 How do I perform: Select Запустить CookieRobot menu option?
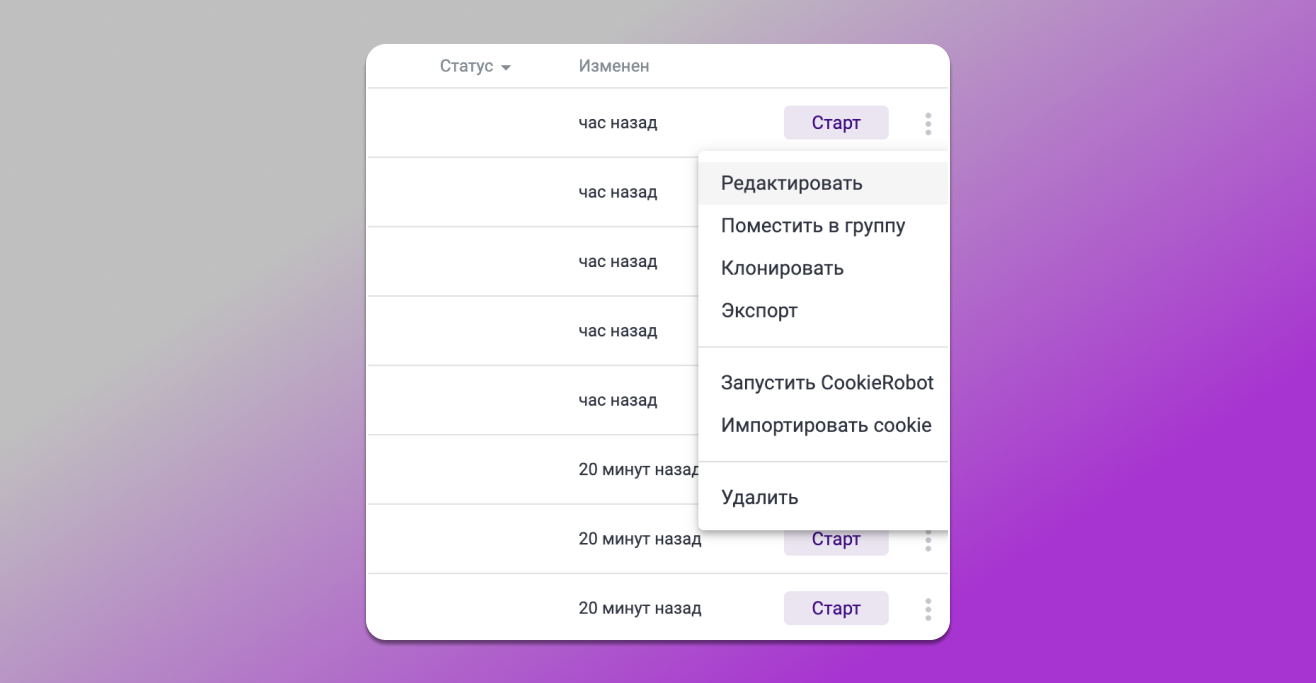pos(826,383)
